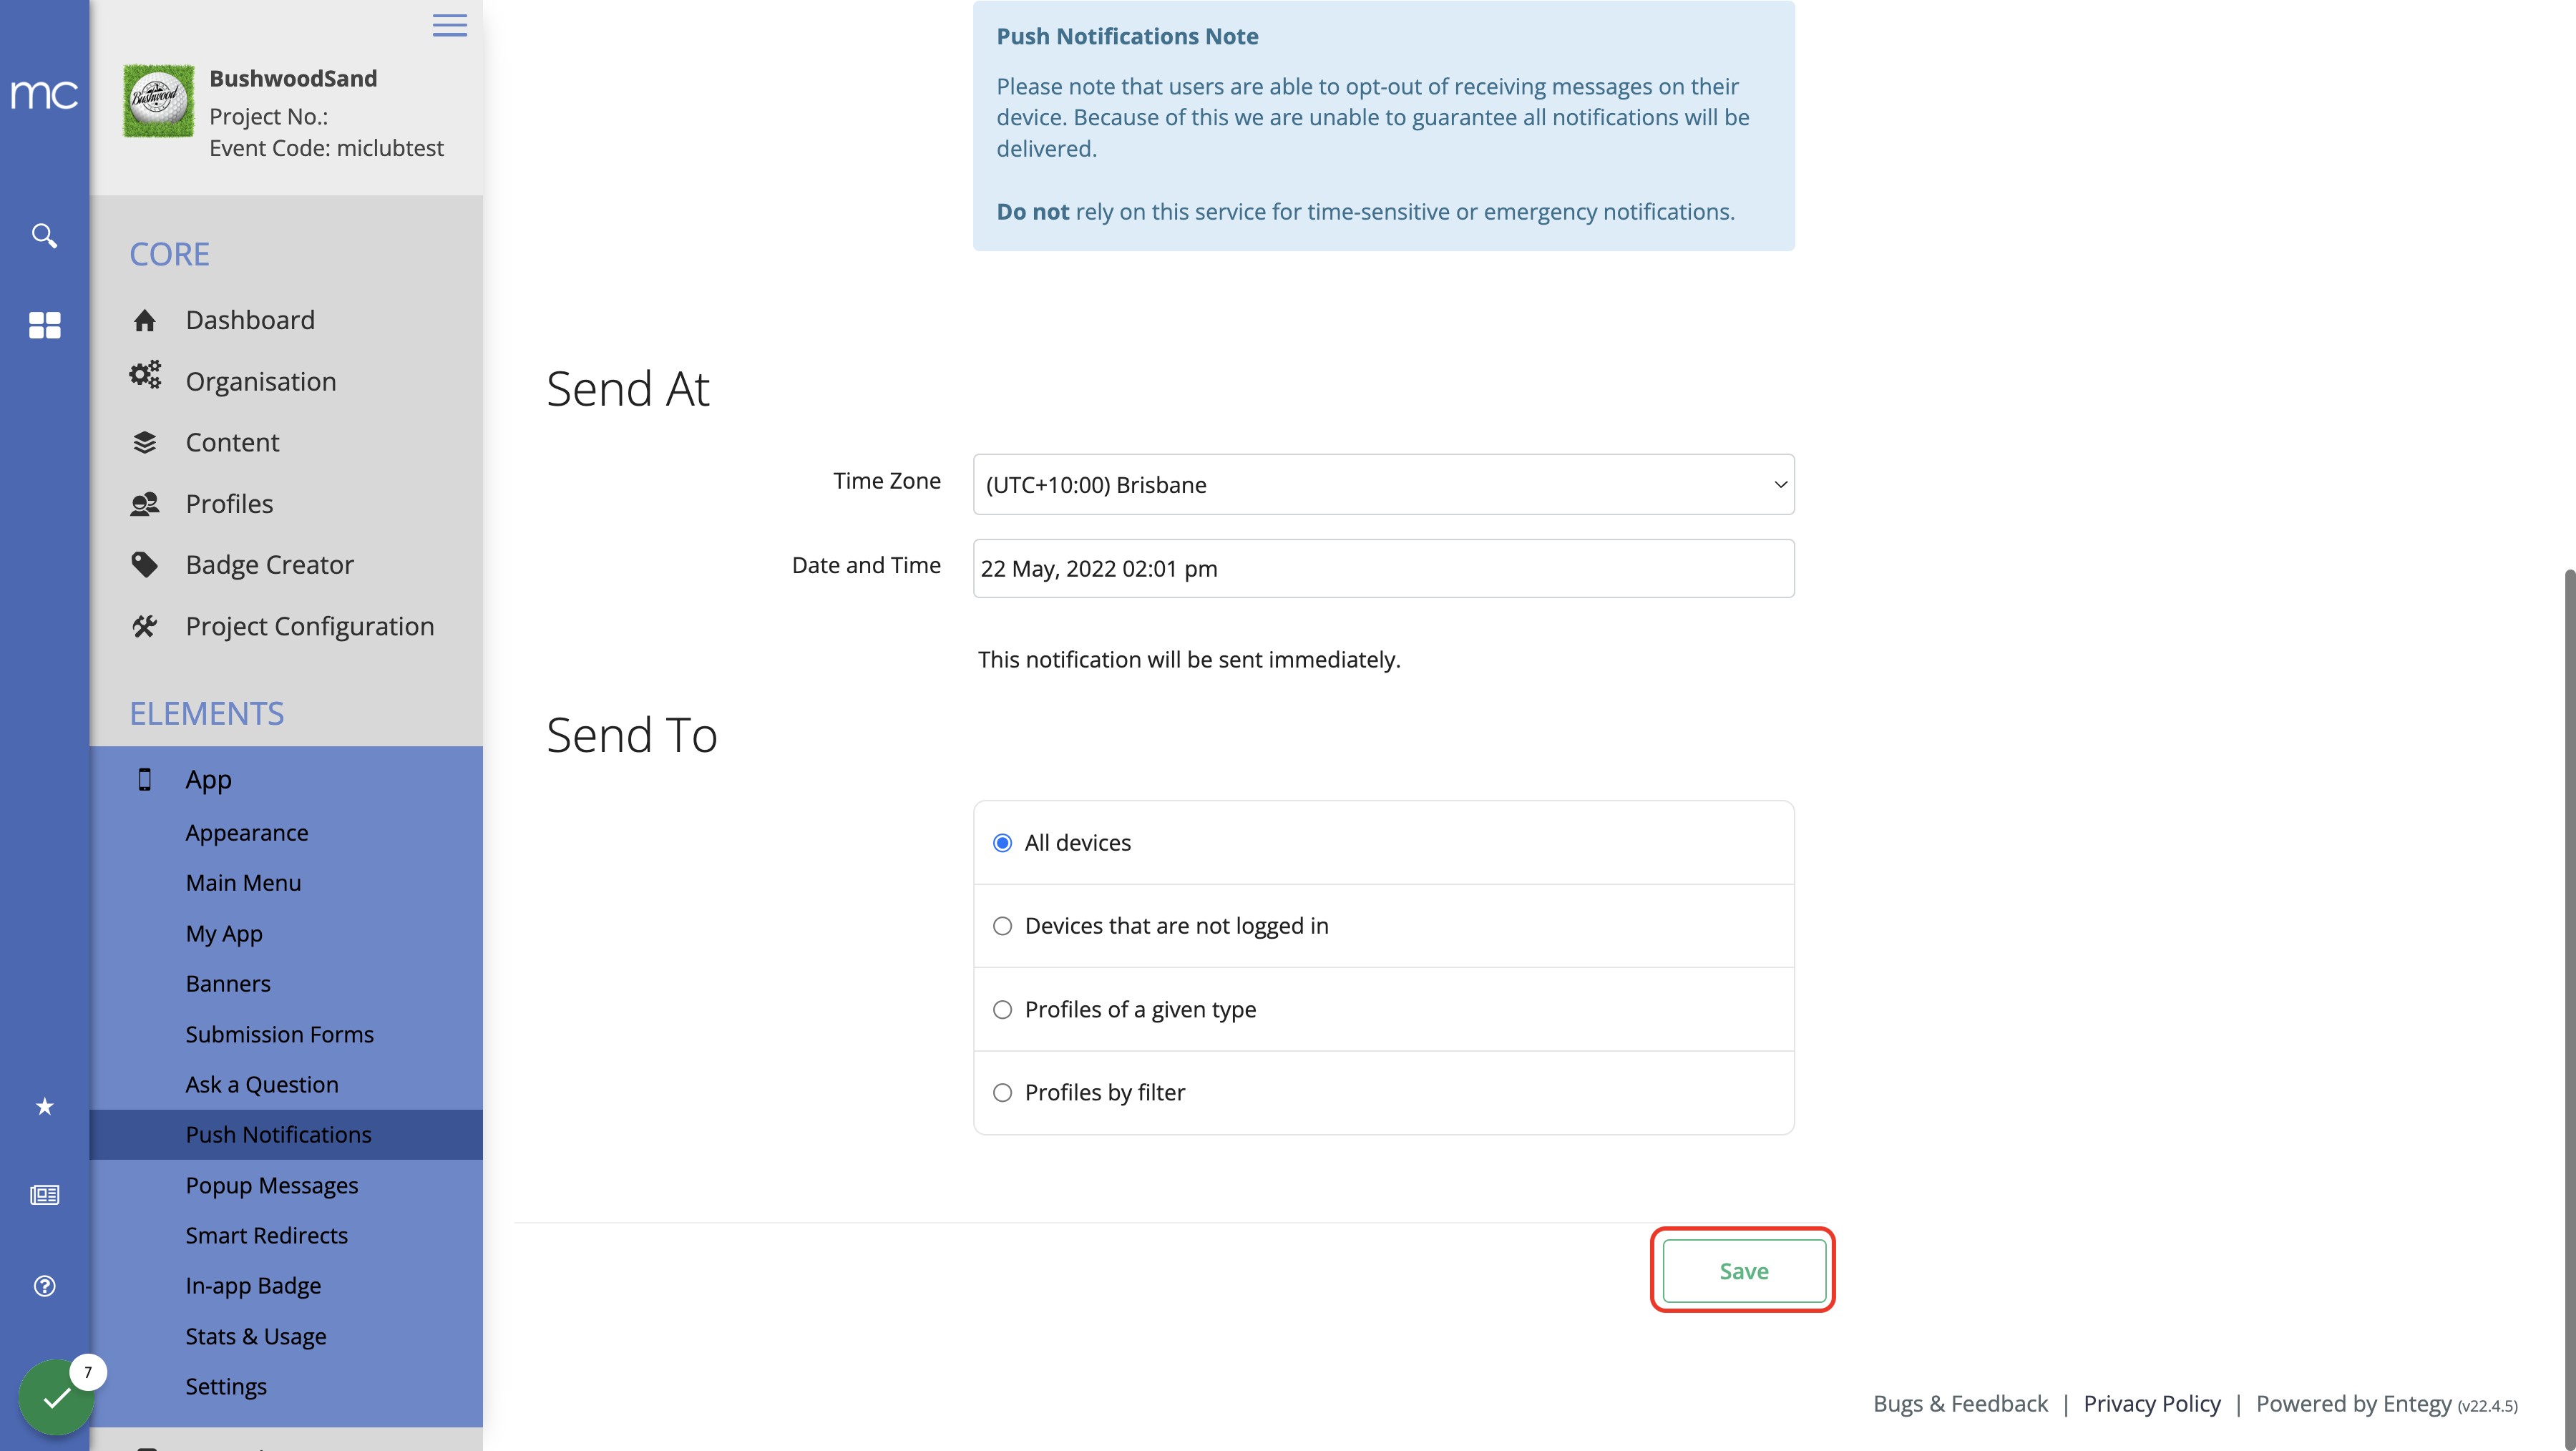
Task: Open the BushwoodSand project thumbnail
Action: [158, 101]
